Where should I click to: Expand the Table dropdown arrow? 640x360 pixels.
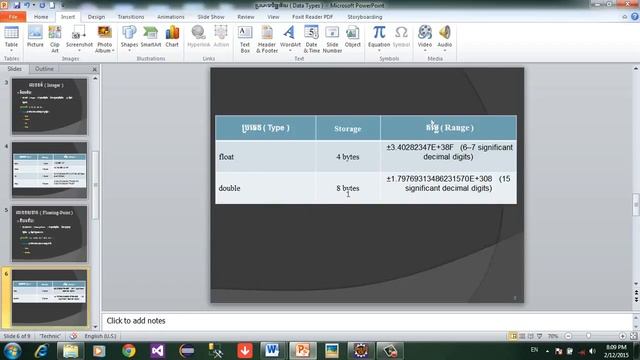click(x=11, y=50)
